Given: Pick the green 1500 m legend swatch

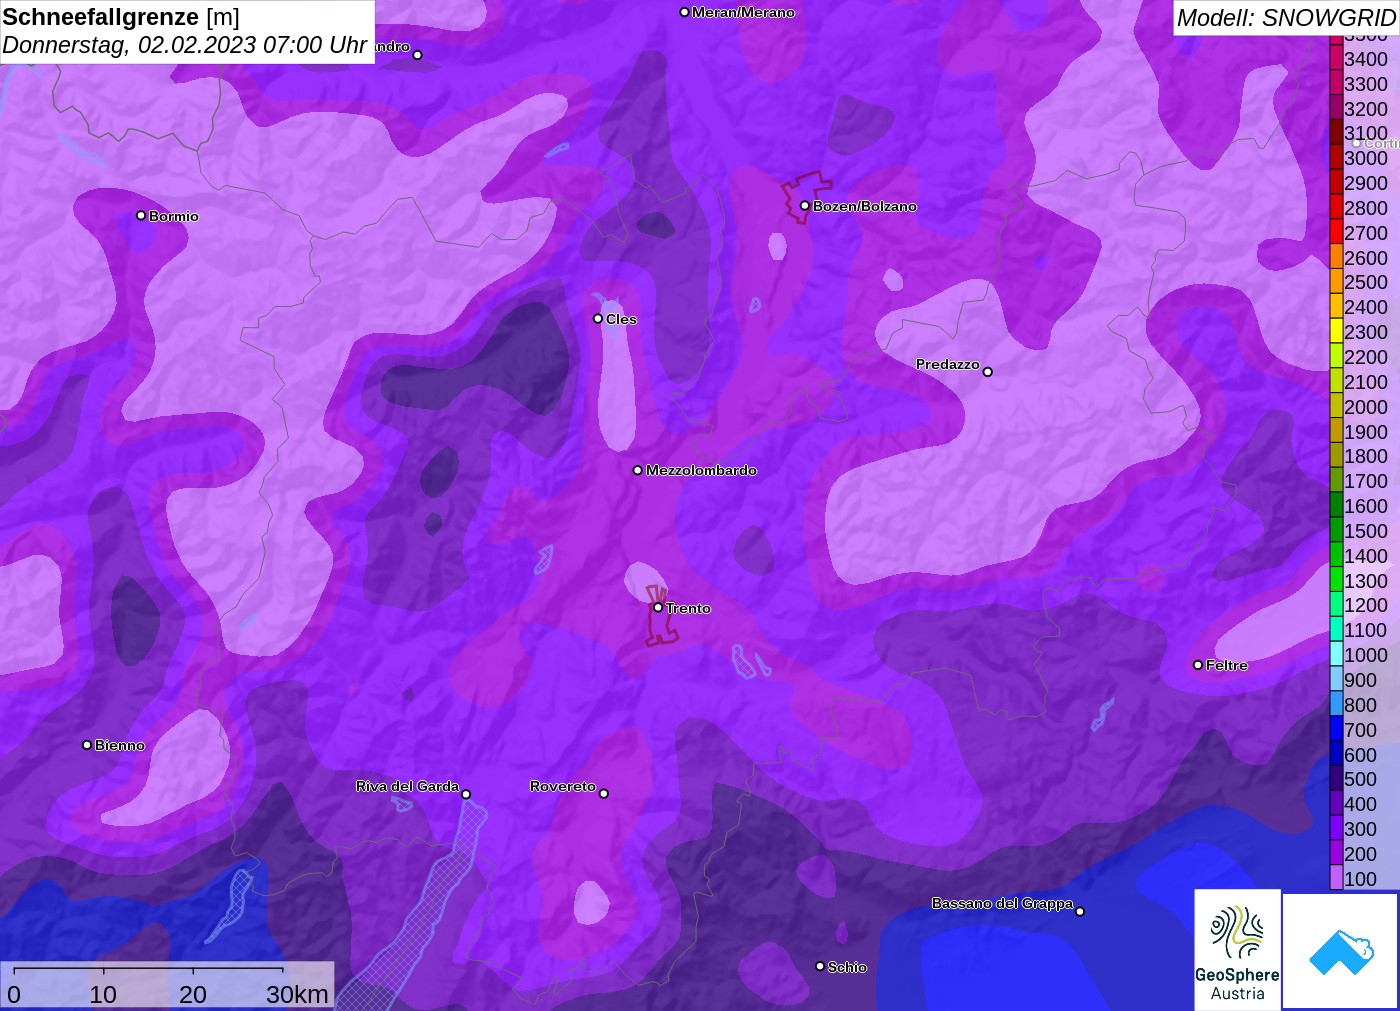Looking at the screenshot, I should point(1336,531).
